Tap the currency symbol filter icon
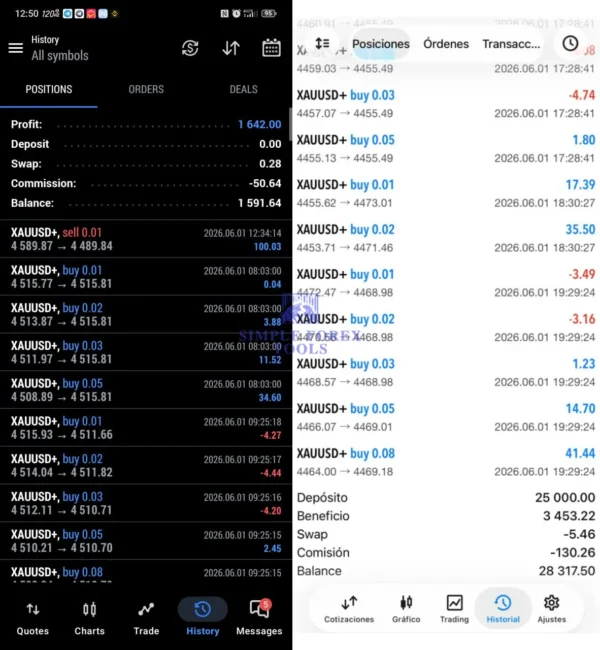This screenshot has height=650, width=600. pyautogui.click(x=190, y=48)
